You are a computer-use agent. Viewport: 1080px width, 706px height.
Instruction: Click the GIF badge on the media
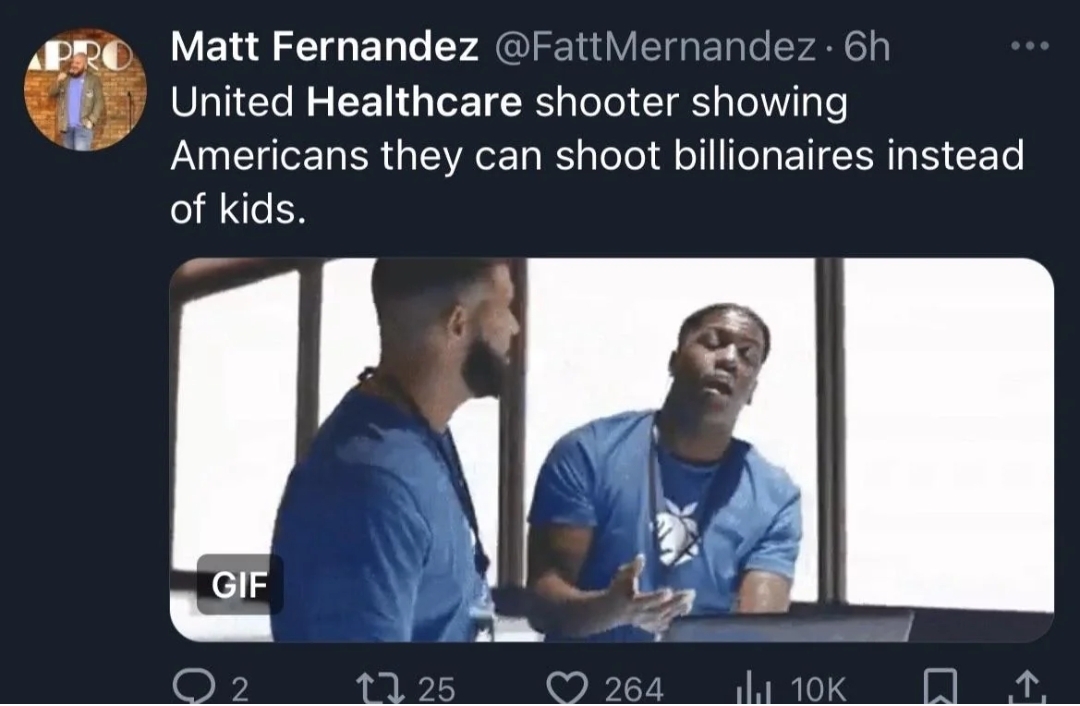239,585
